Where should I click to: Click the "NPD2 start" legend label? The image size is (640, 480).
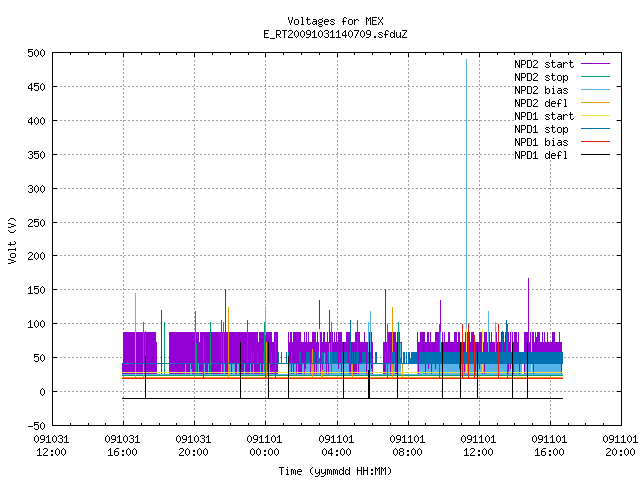coord(544,64)
